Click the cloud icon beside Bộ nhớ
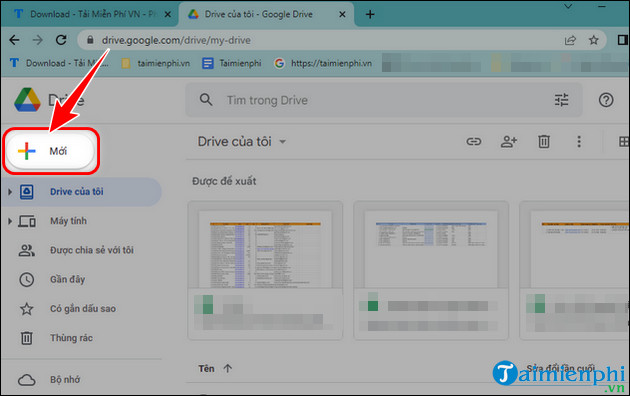This screenshot has width=630, height=396. point(27,380)
